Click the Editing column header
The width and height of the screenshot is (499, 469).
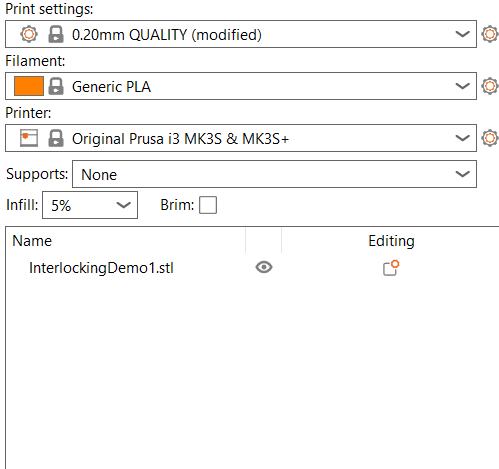coord(391,241)
